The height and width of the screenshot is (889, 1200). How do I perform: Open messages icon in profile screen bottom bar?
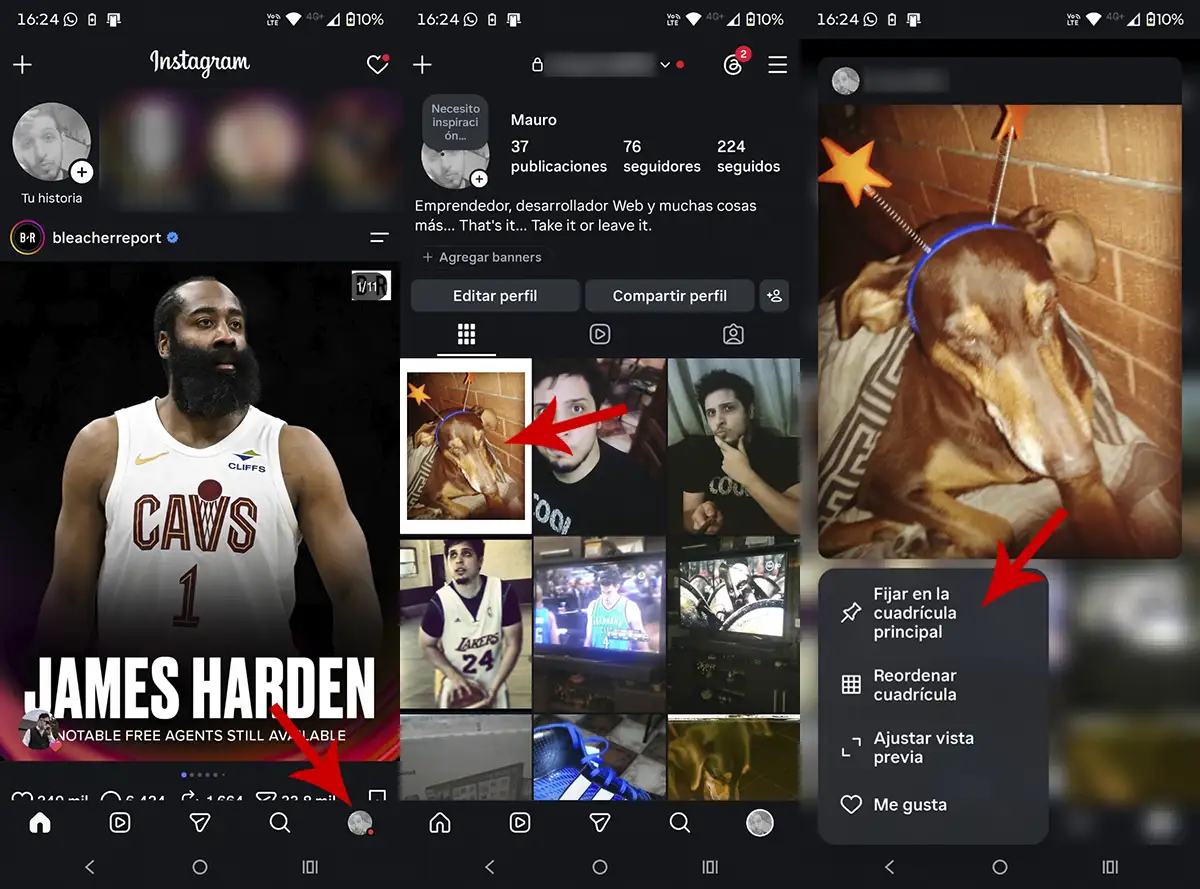[600, 823]
